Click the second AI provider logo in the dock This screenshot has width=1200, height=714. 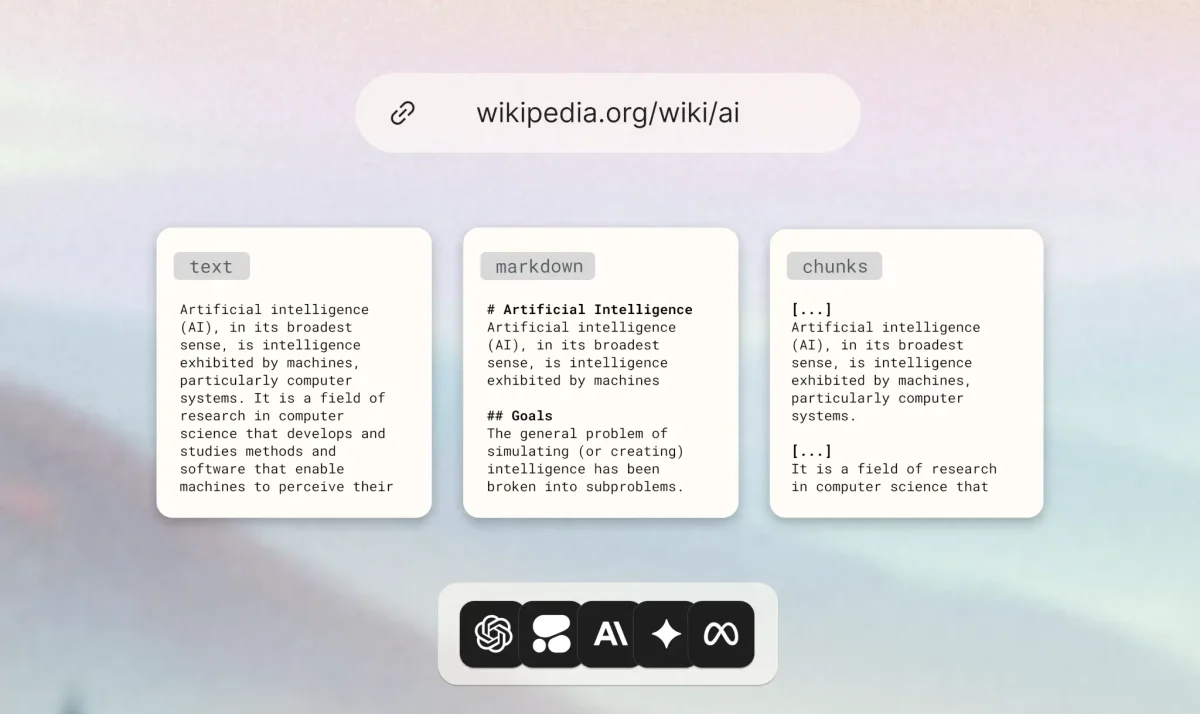coord(551,634)
